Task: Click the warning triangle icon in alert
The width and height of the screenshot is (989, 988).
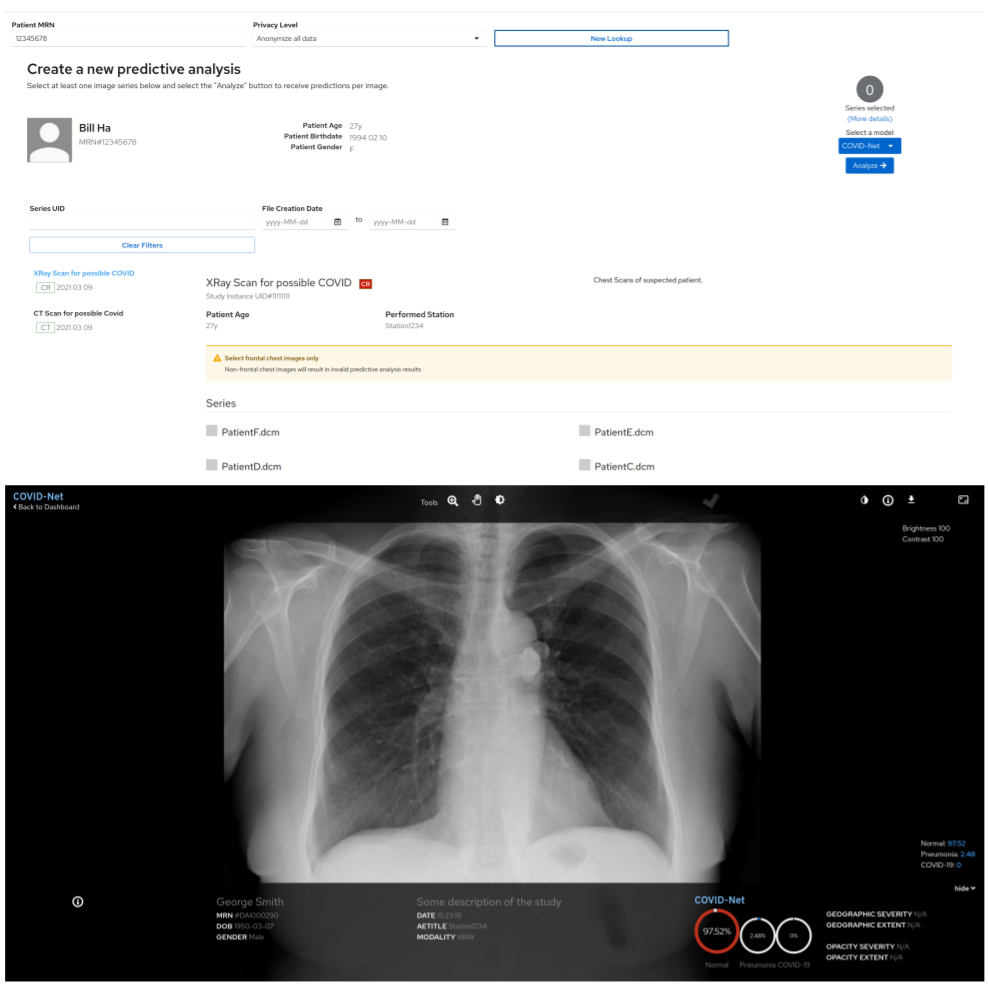Action: (217, 358)
